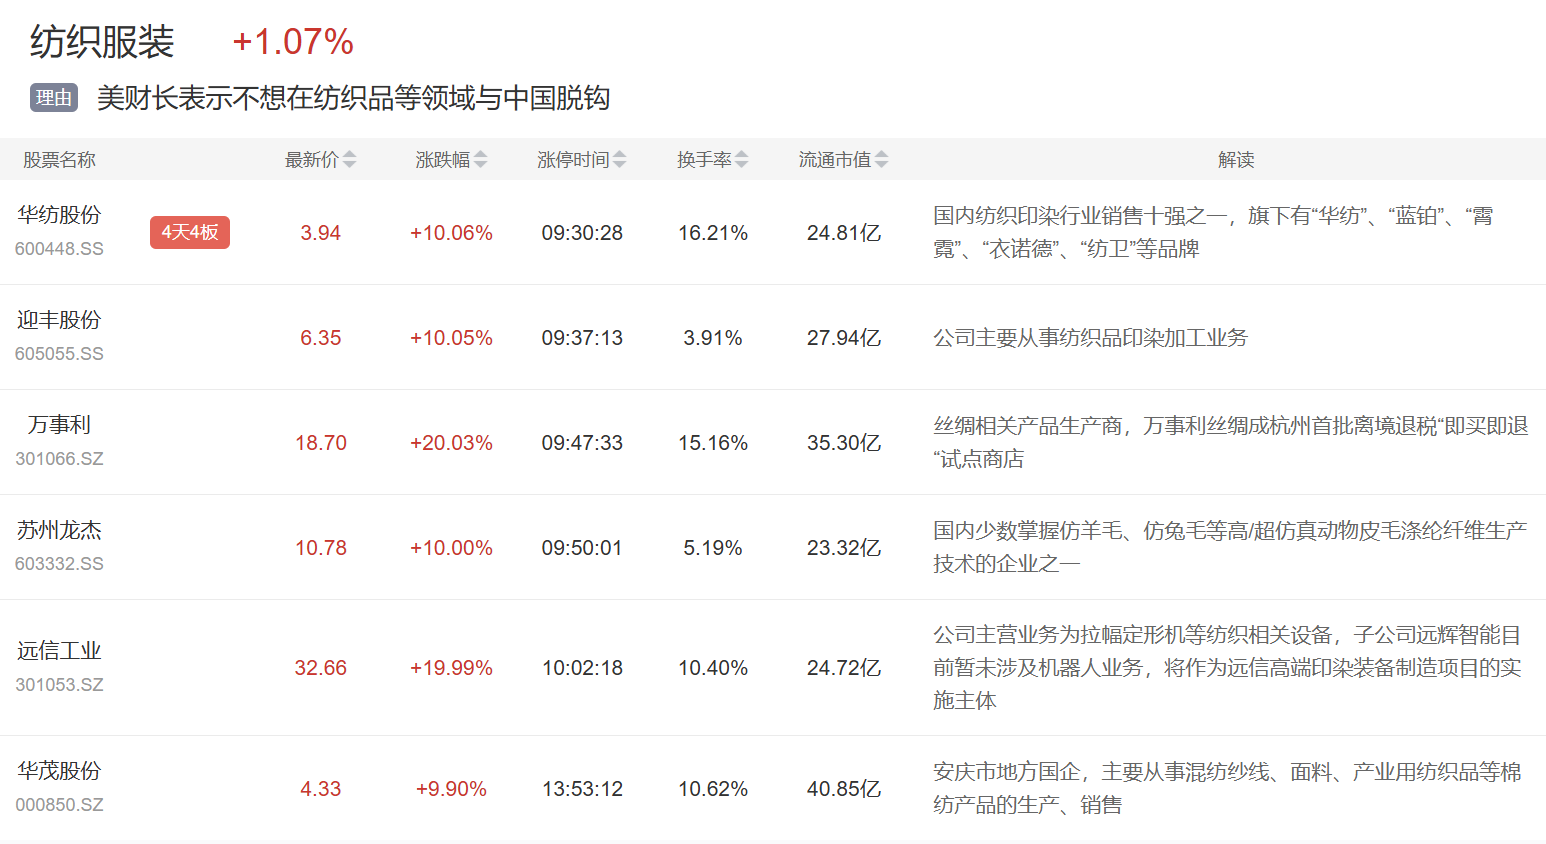
Task: Click stock code 600448.SS
Action: [x=59, y=249]
